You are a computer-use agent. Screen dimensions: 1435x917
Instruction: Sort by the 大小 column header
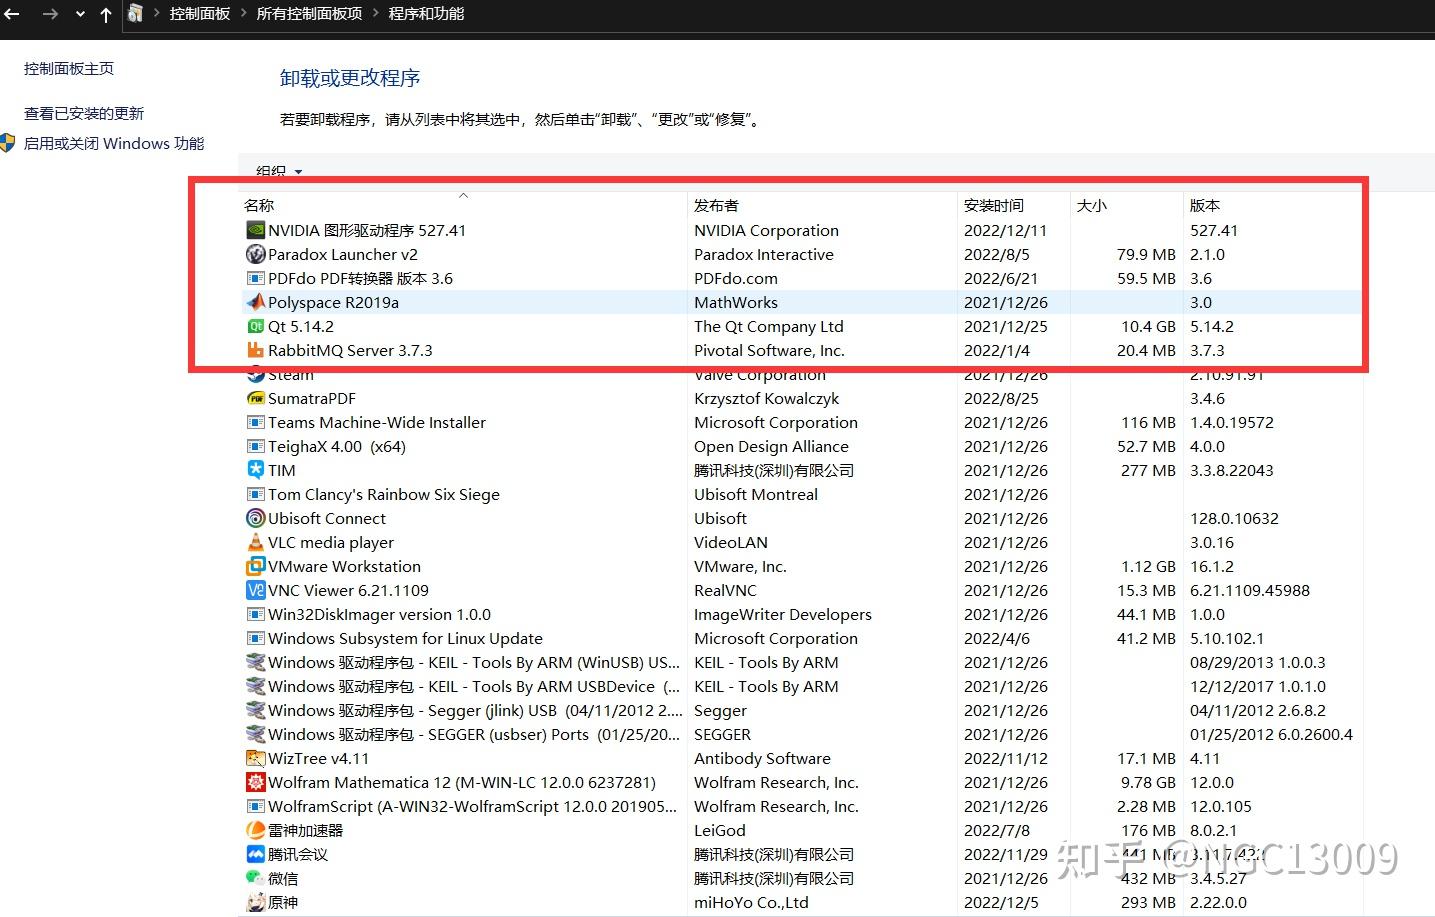pyautogui.click(x=1127, y=205)
